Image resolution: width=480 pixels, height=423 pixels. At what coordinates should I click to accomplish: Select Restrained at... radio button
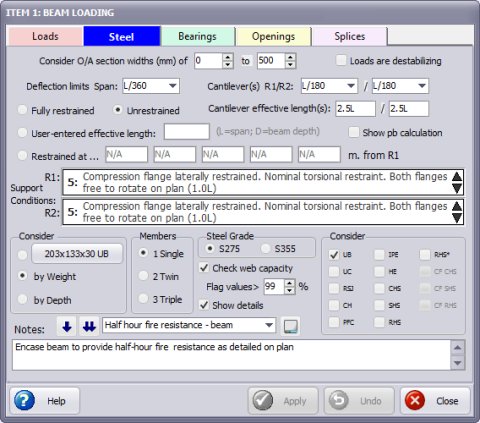[22, 155]
